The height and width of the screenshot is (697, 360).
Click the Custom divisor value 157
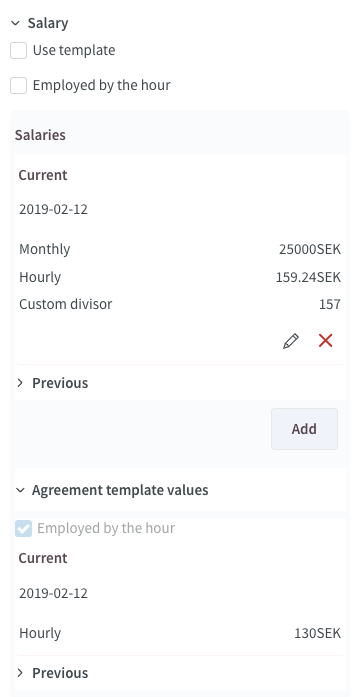click(330, 304)
